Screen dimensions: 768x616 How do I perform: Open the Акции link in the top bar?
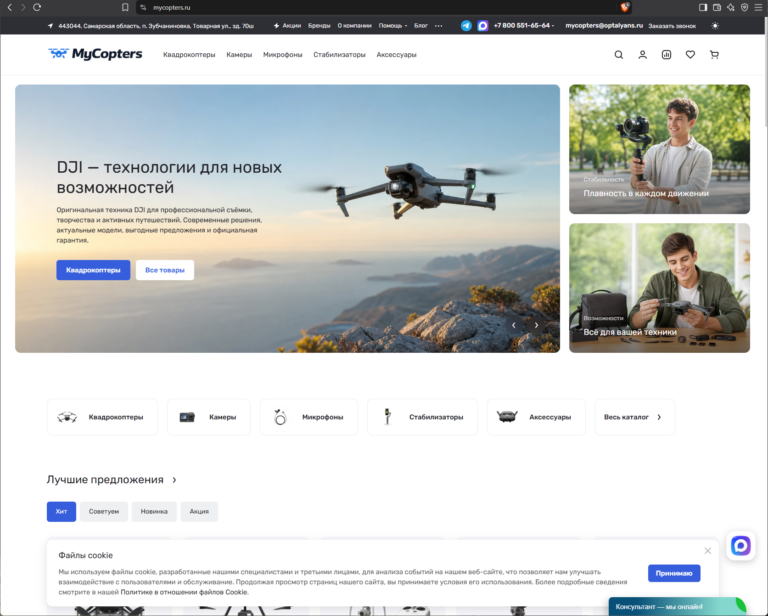tap(288, 25)
